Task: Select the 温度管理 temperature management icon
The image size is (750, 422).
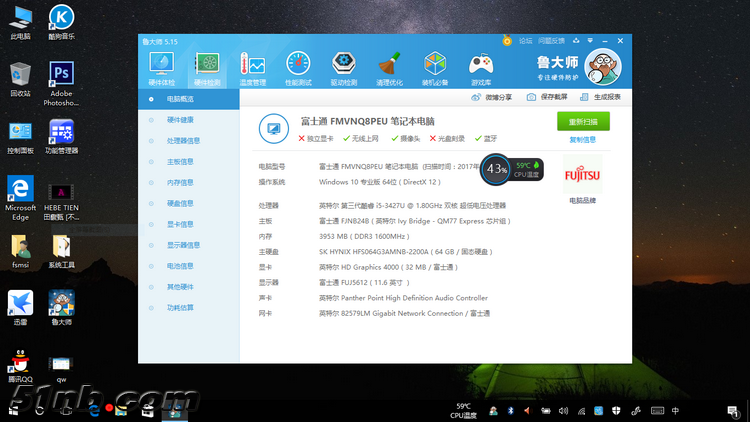Action: (252, 67)
